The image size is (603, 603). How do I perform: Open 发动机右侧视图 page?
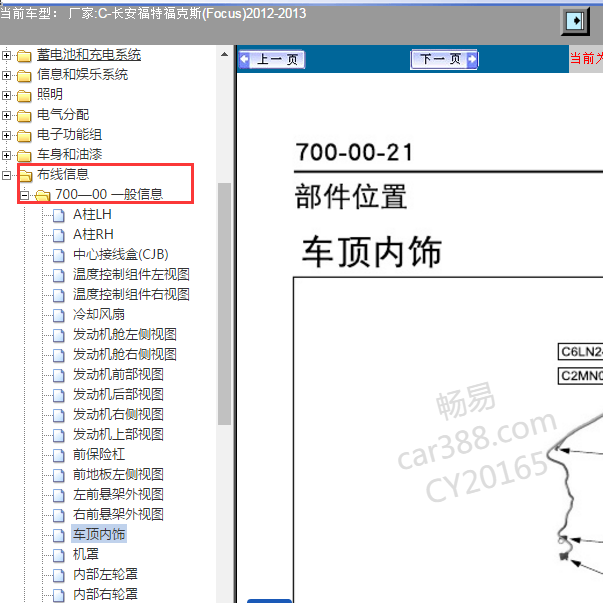118,415
